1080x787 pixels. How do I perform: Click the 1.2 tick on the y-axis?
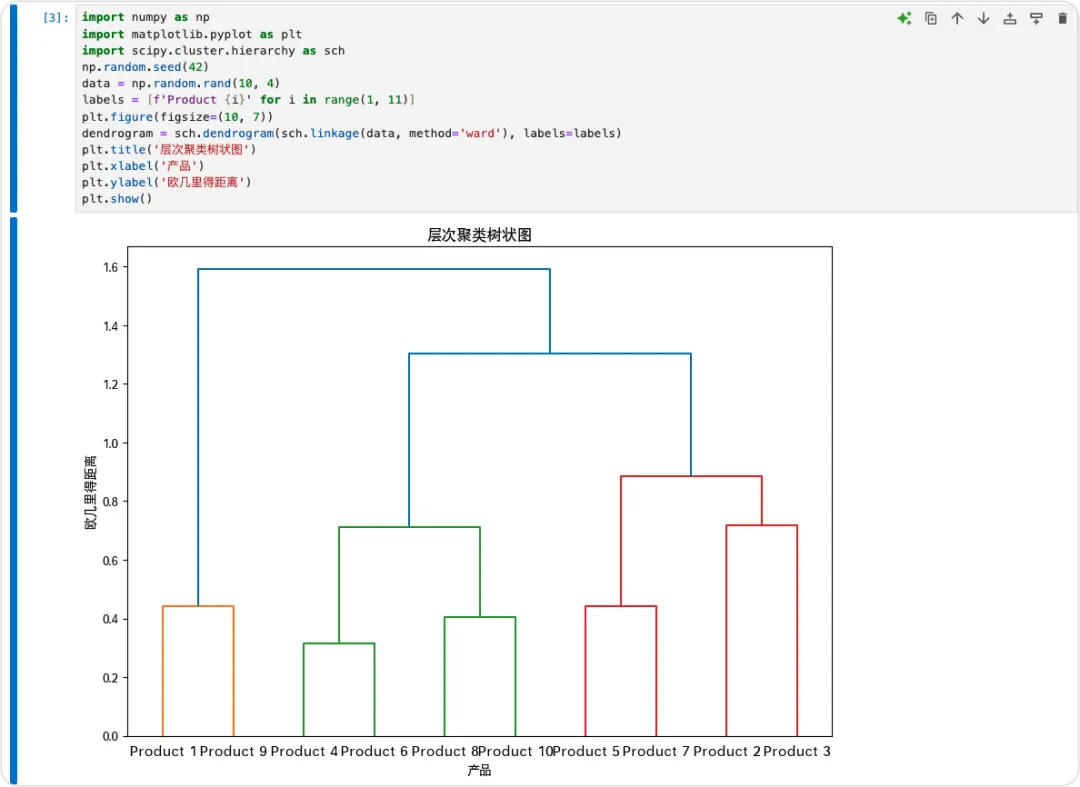tap(111, 385)
